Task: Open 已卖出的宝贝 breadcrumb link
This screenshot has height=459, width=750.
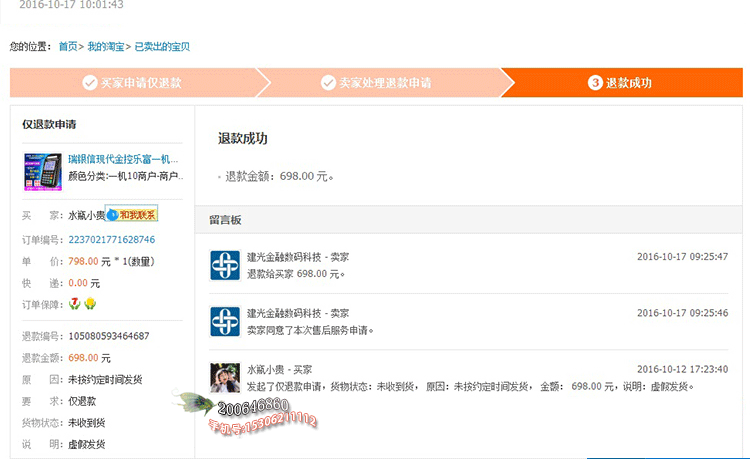Action: 162,47
